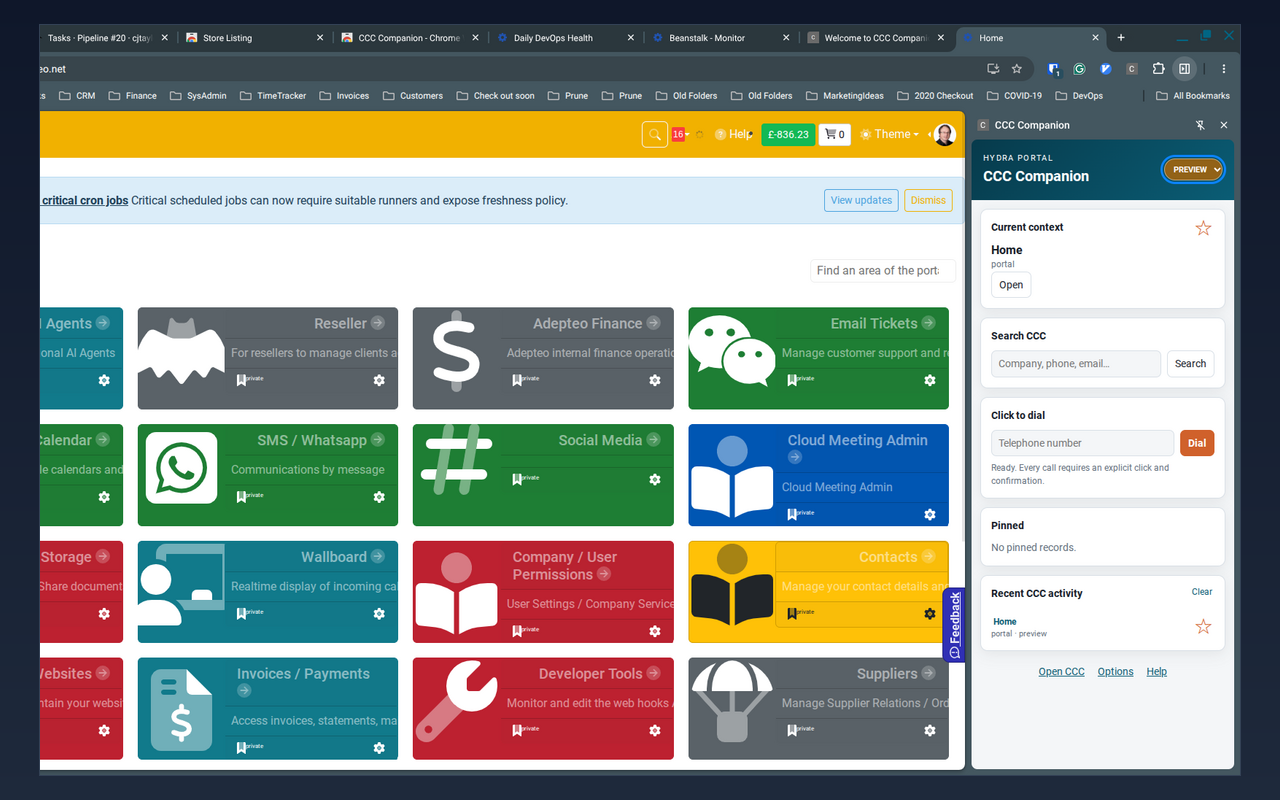This screenshot has width=1280, height=800.
Task: Open settings gear on the Reseller tile
Action: click(x=379, y=380)
